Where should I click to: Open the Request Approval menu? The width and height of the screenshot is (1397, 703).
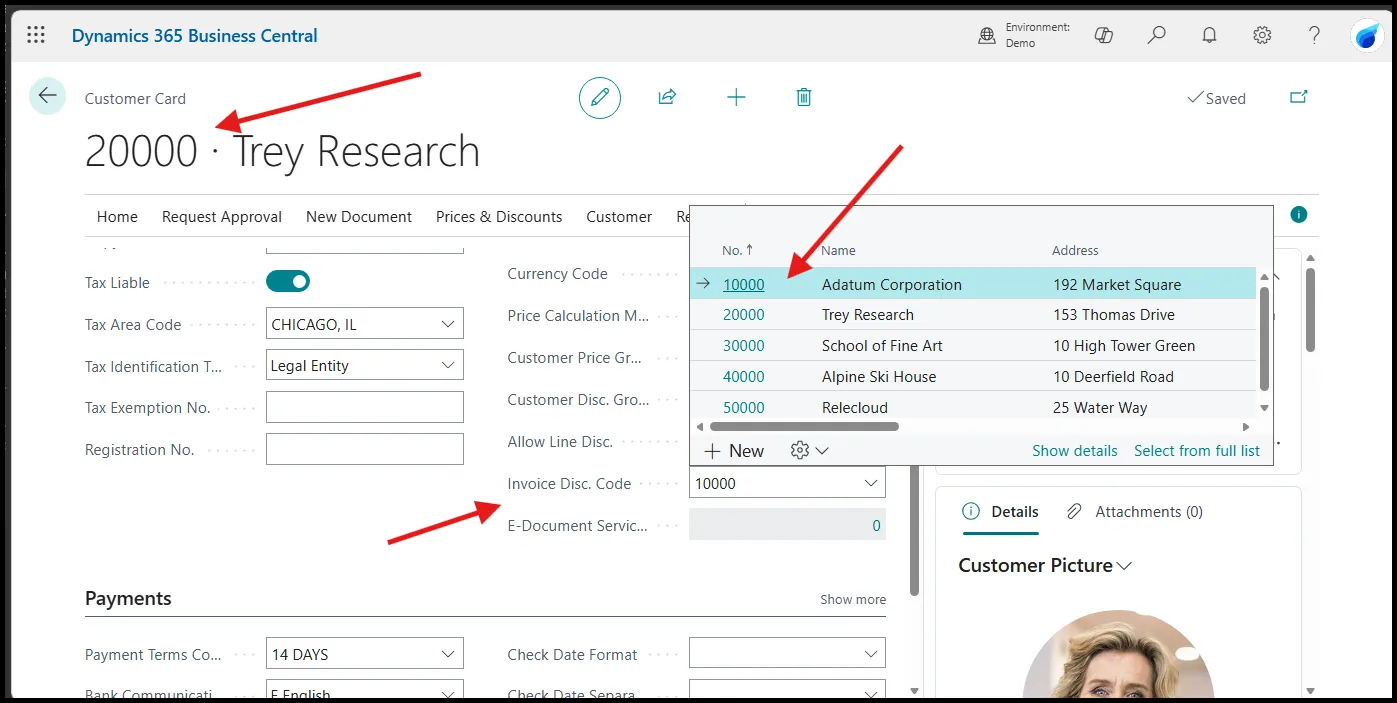222,216
